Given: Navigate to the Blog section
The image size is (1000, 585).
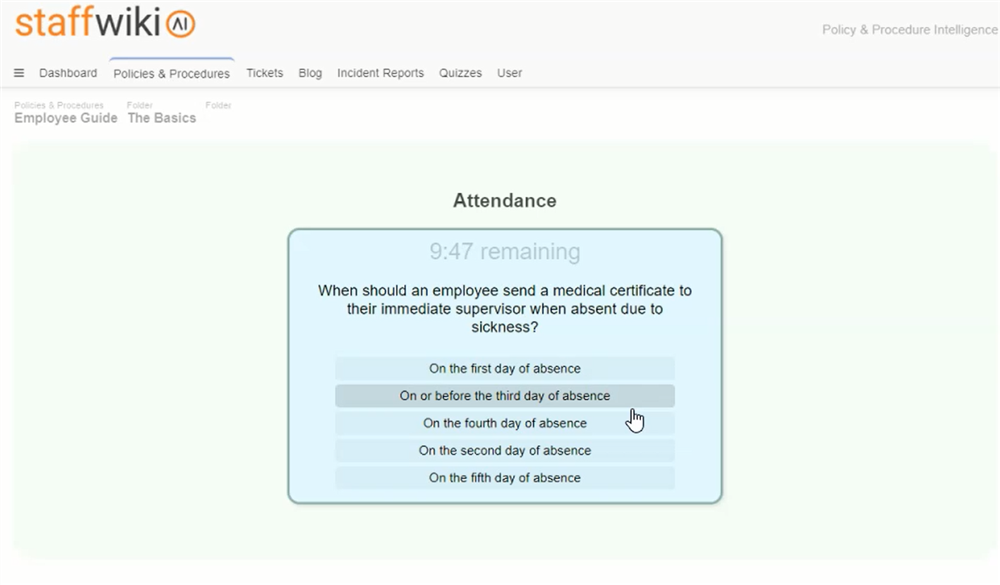Looking at the screenshot, I should tap(310, 73).
